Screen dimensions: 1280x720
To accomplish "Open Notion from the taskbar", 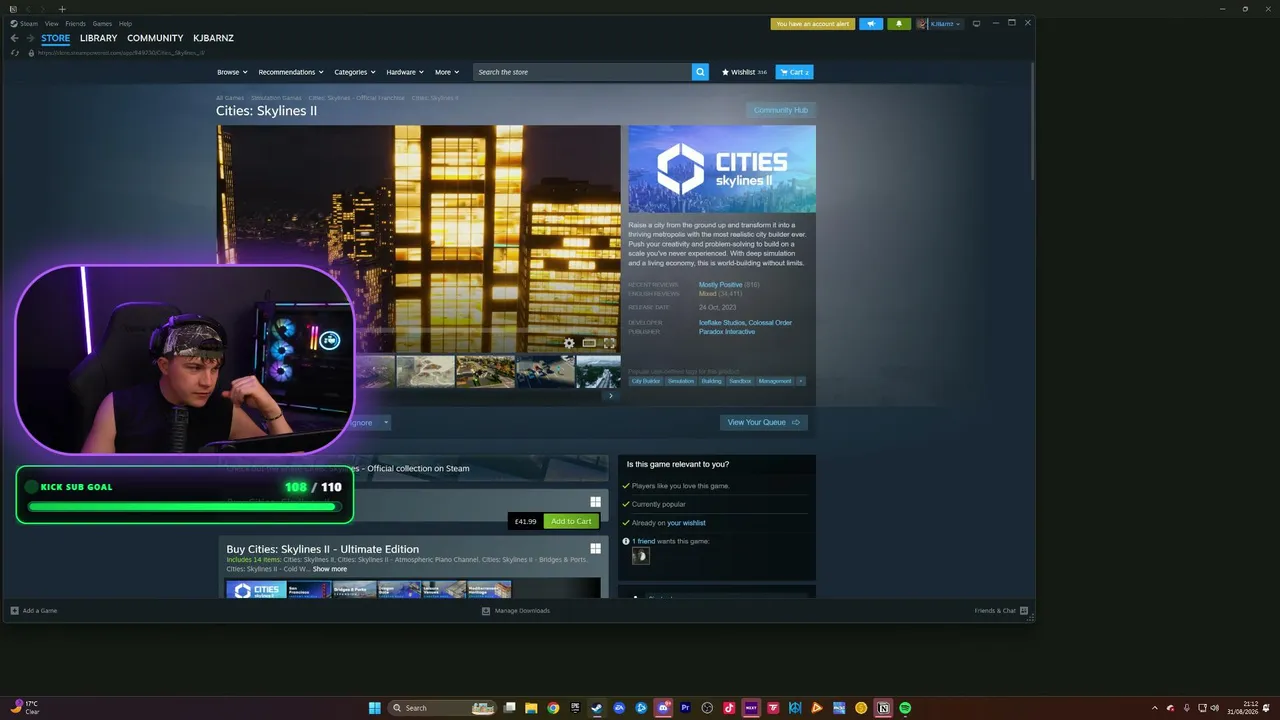I will click(x=883, y=708).
